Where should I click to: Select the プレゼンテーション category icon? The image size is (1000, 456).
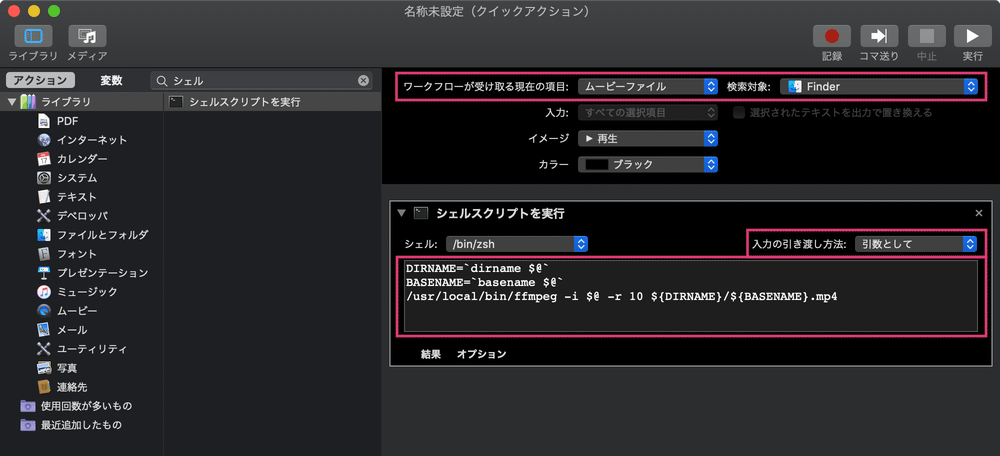43,273
